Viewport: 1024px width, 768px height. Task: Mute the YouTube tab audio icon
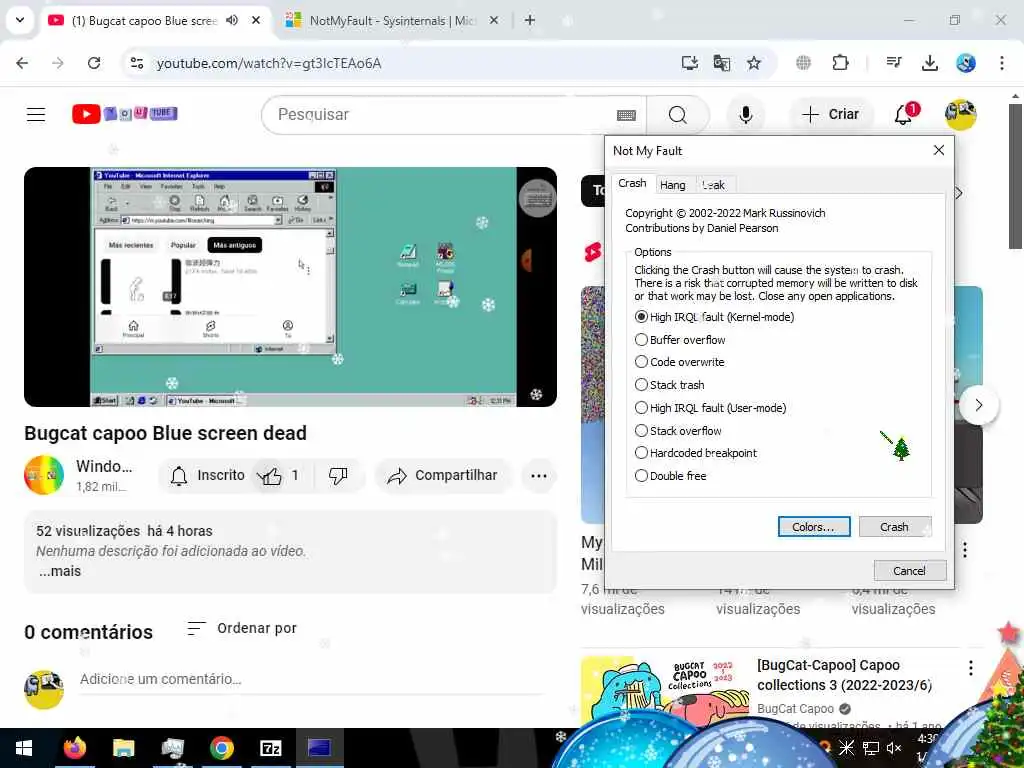[x=232, y=20]
